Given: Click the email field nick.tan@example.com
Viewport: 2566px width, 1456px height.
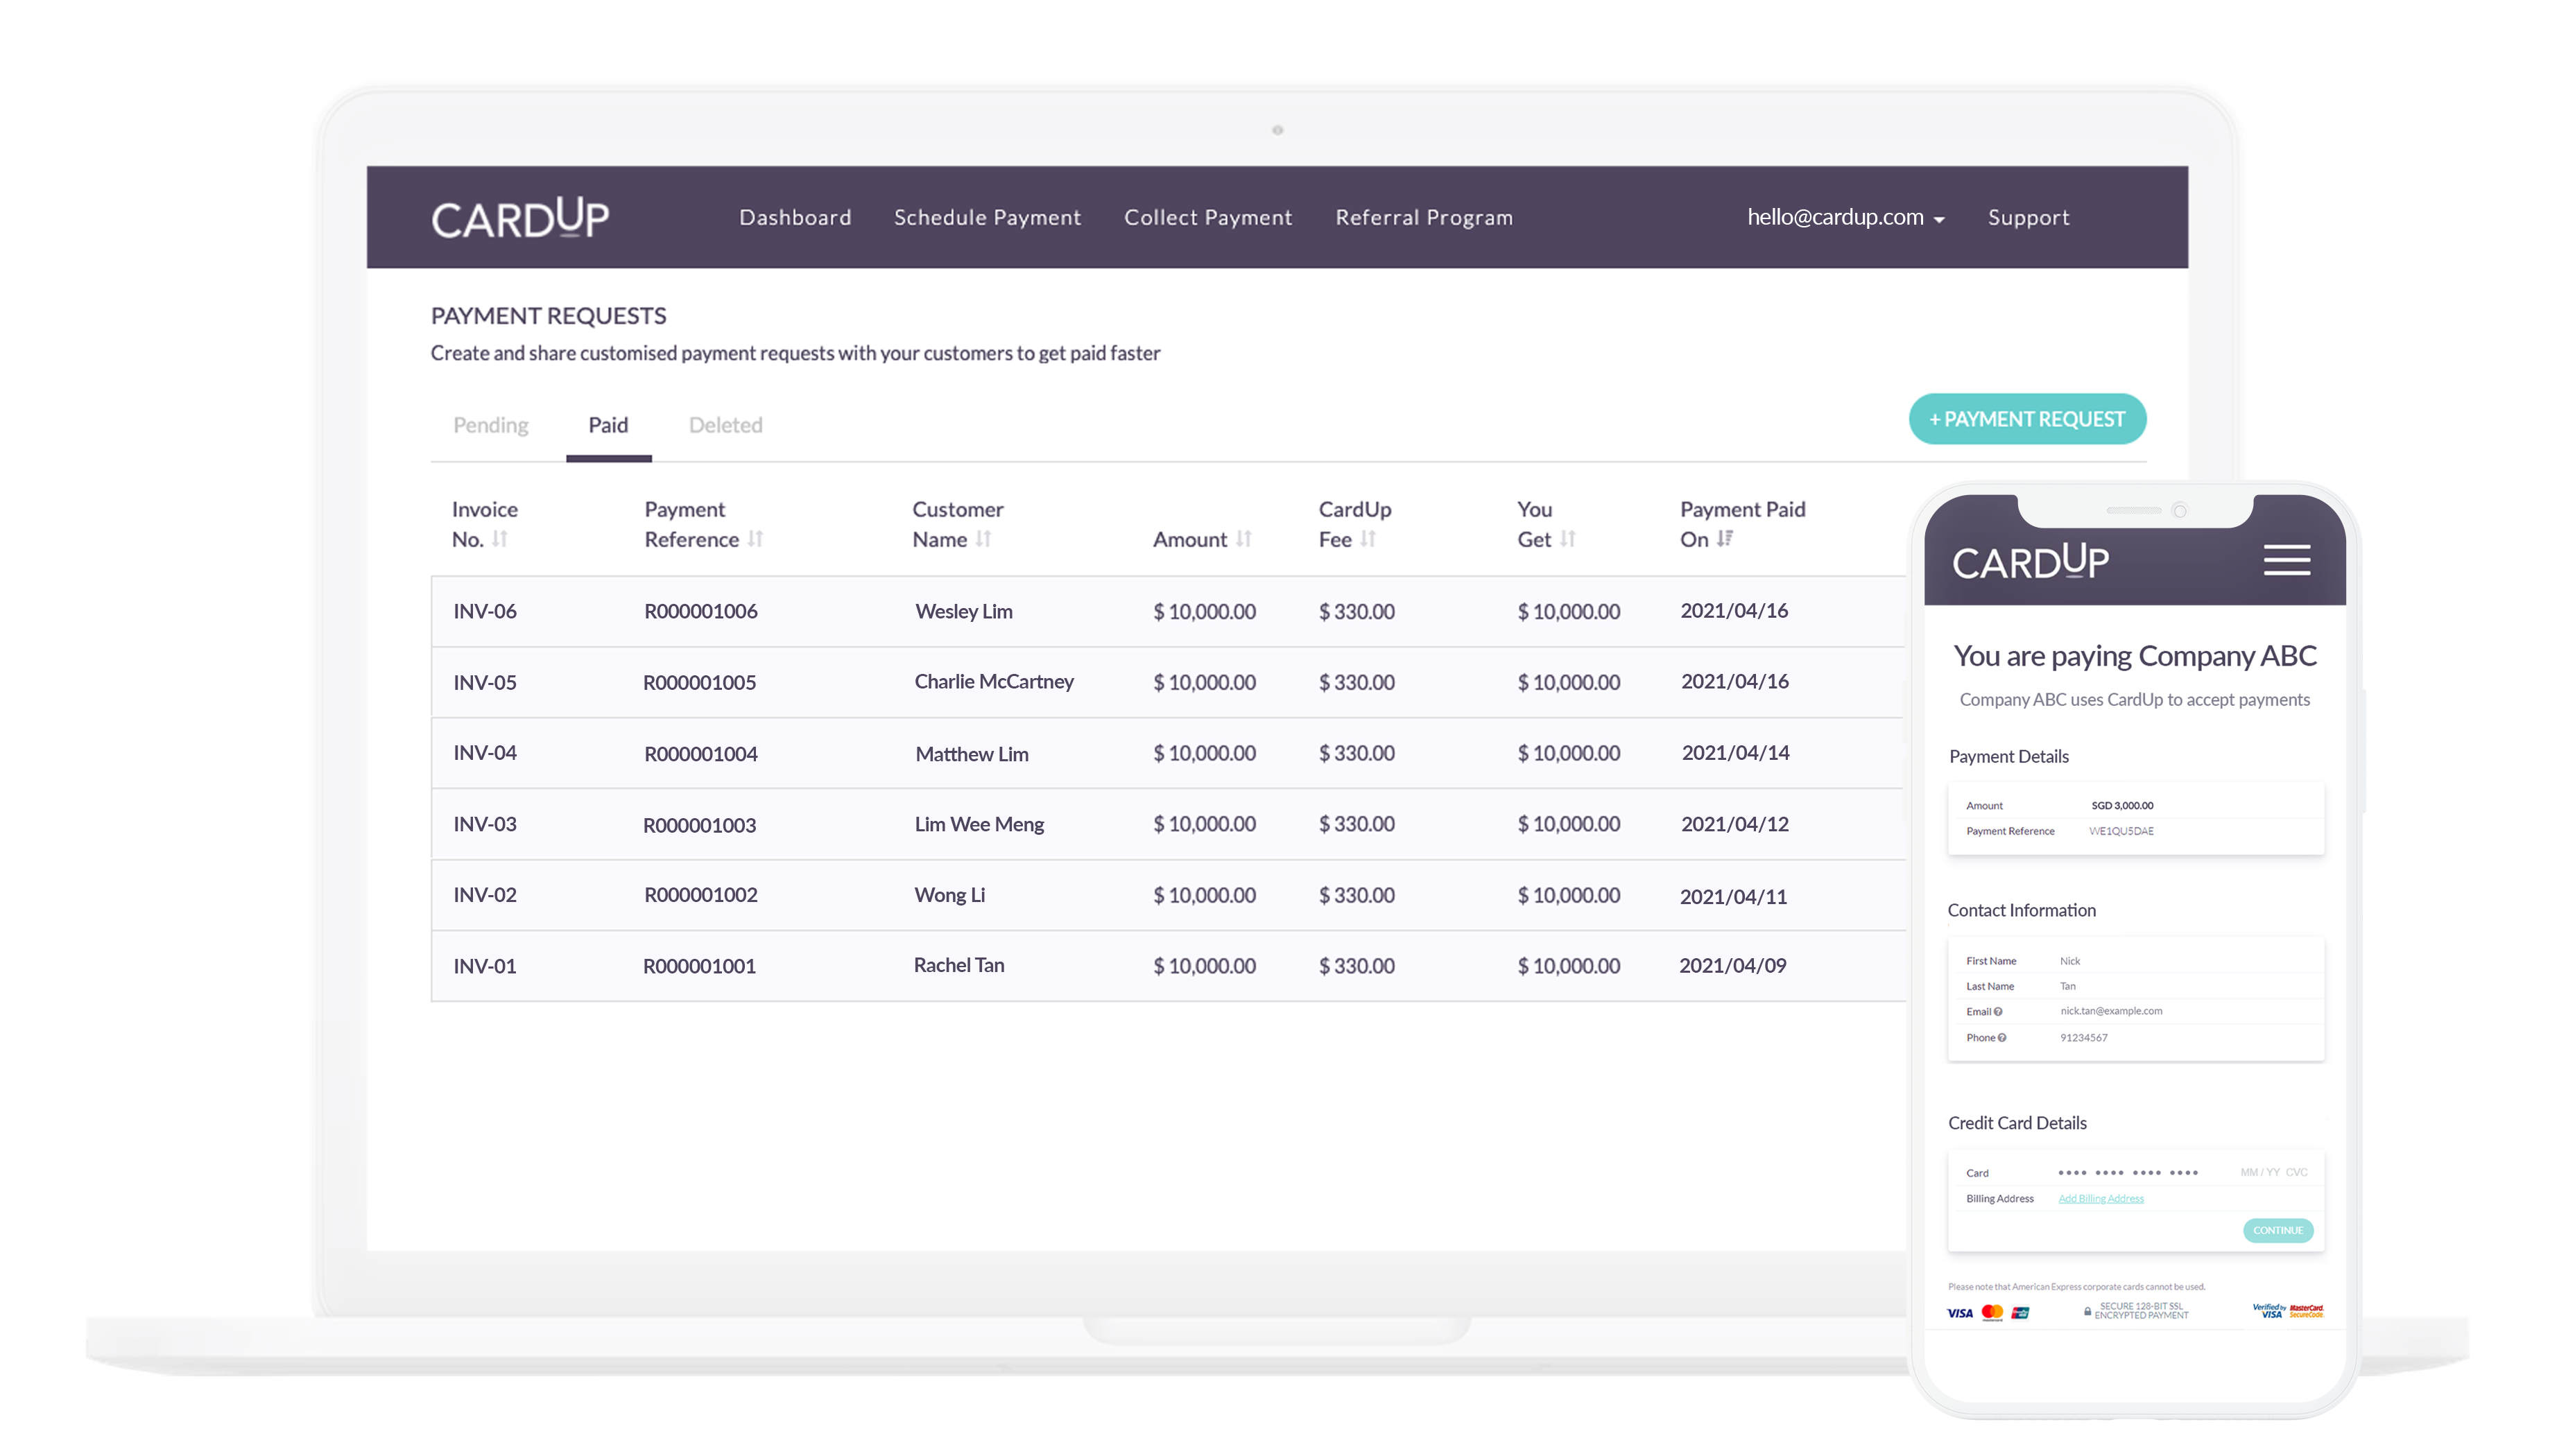Looking at the screenshot, I should 2110,1011.
